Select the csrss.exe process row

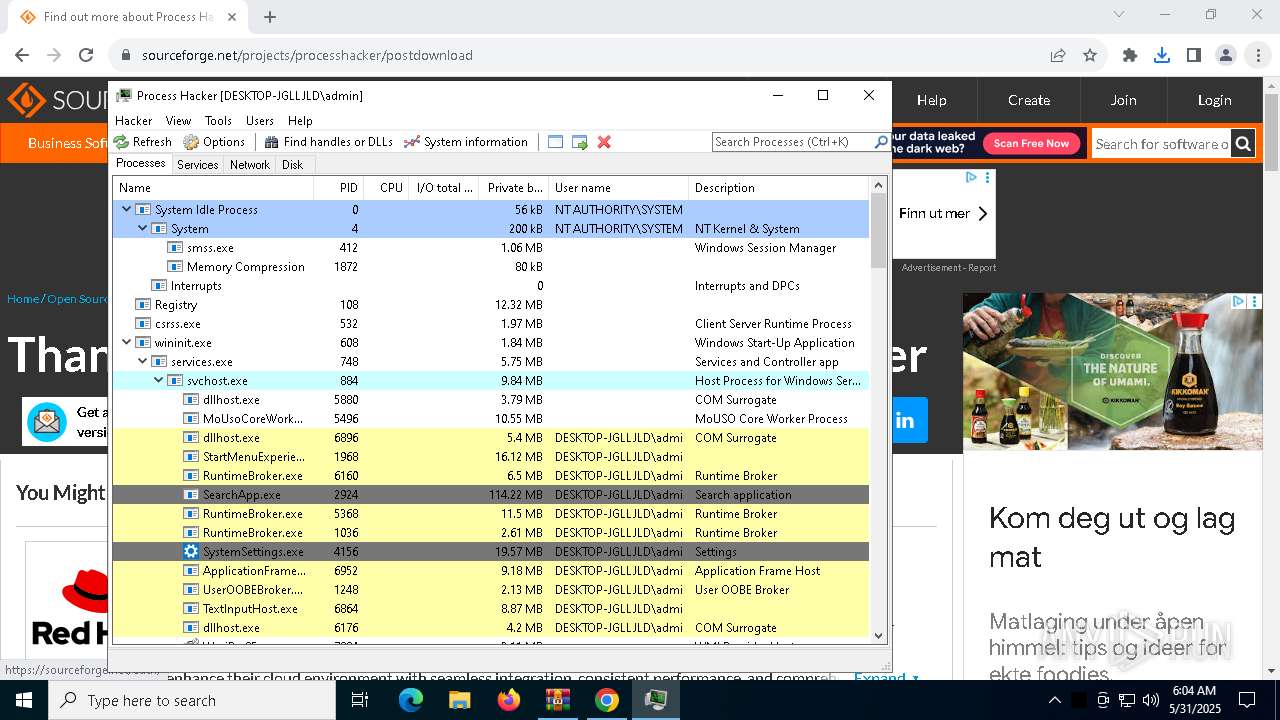coord(491,324)
